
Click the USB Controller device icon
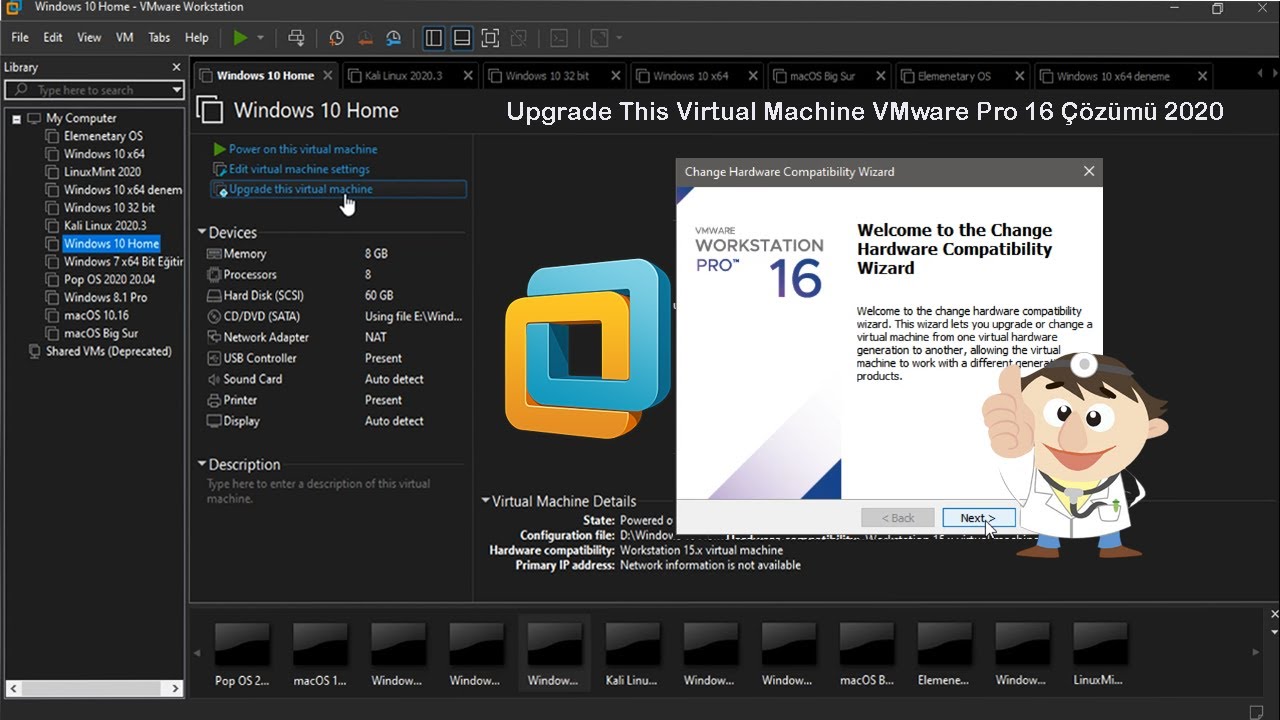click(x=213, y=359)
